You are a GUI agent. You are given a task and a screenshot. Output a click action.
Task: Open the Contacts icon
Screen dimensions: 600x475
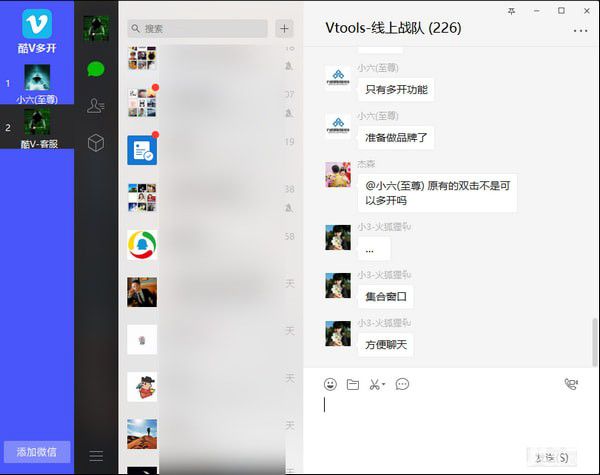(x=96, y=106)
